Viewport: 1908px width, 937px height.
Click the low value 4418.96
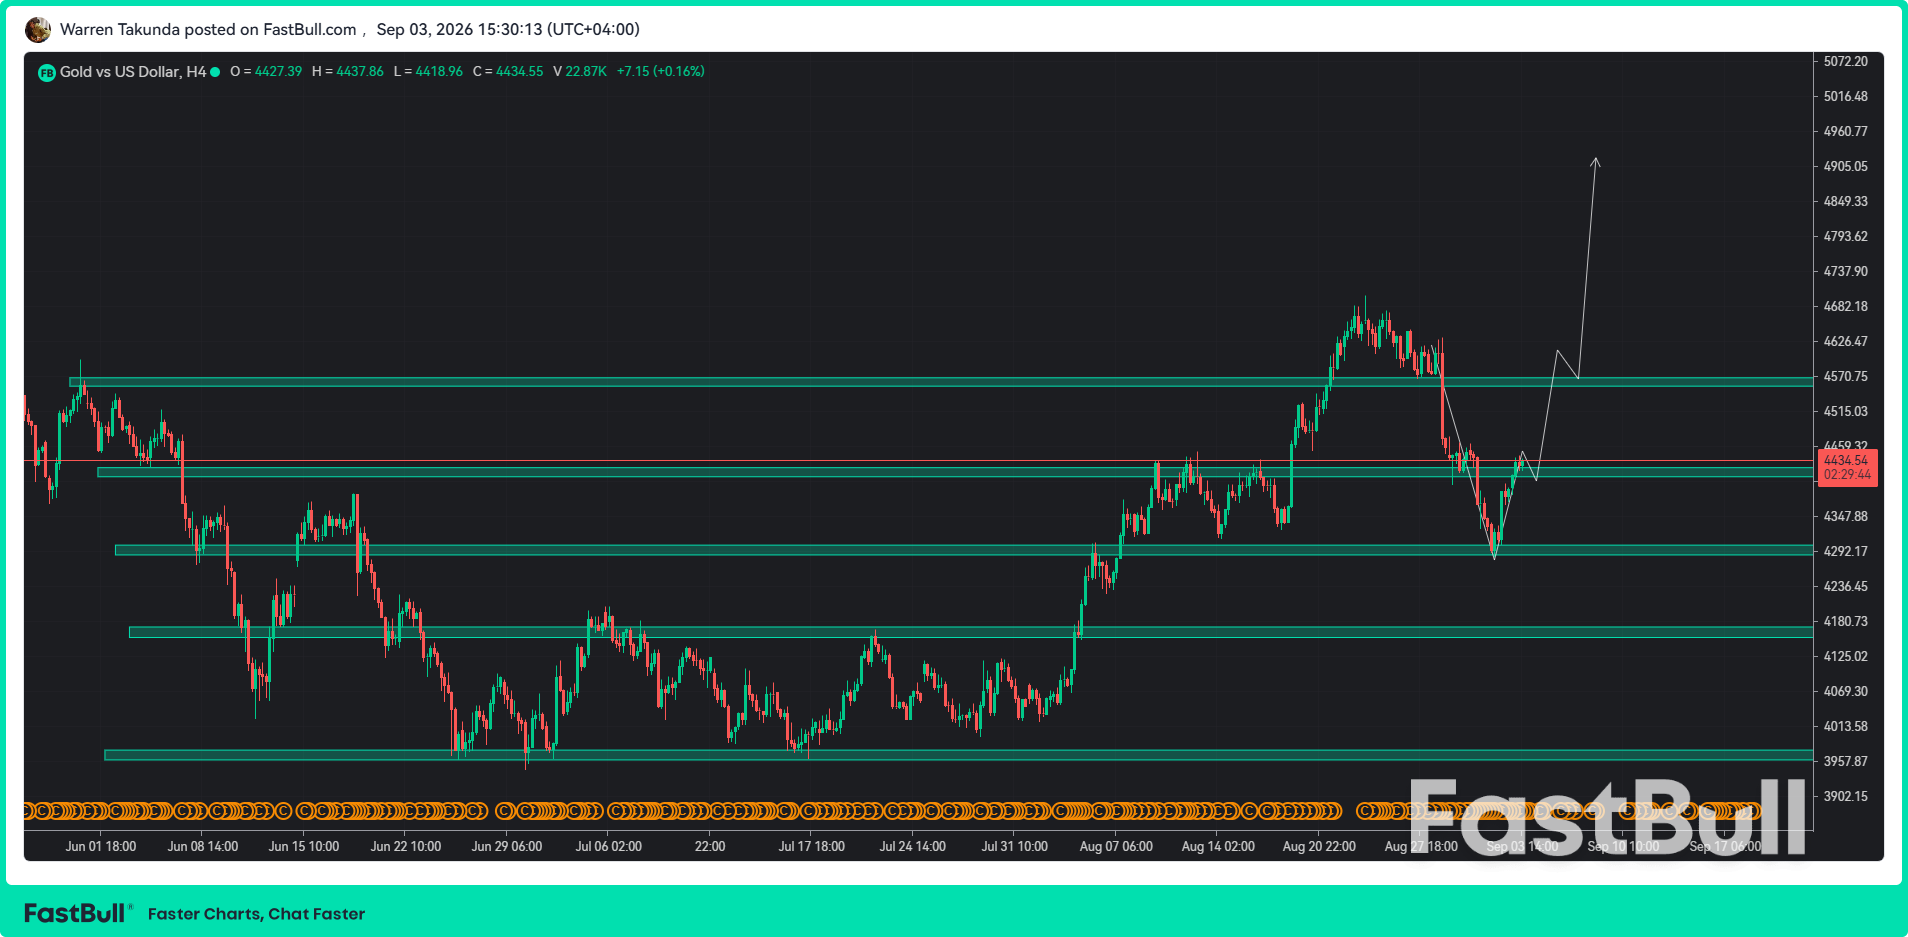(439, 72)
